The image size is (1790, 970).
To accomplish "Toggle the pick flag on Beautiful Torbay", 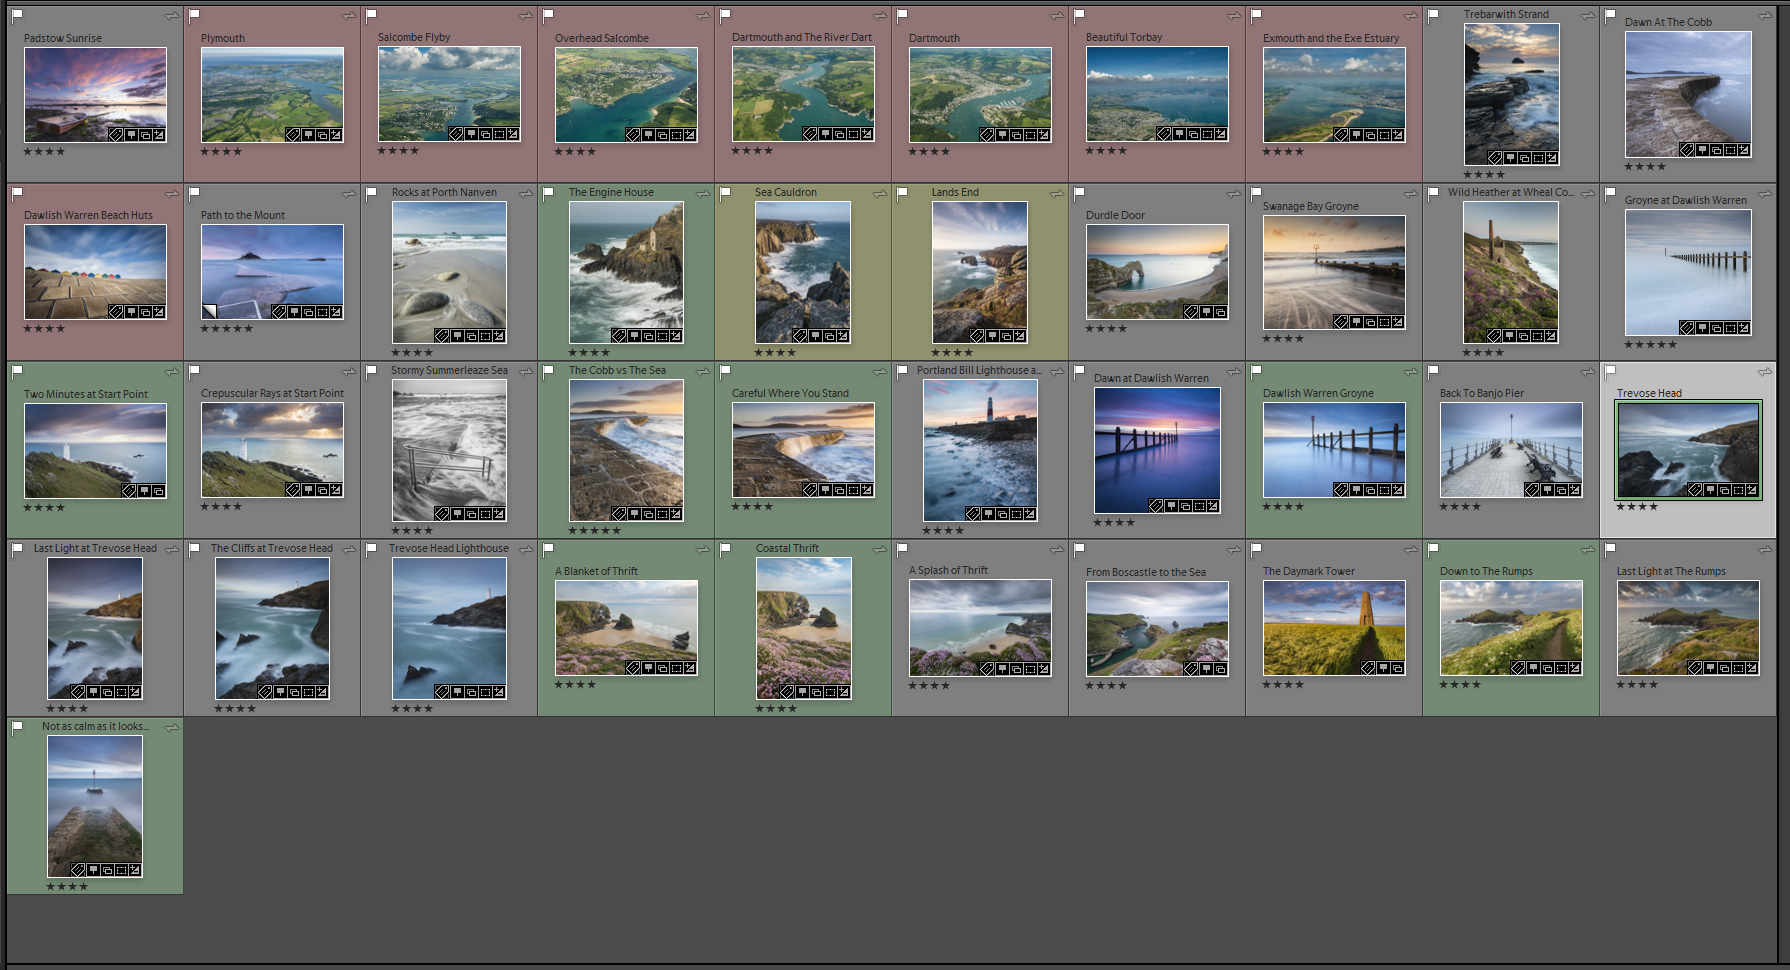I will click(1079, 16).
